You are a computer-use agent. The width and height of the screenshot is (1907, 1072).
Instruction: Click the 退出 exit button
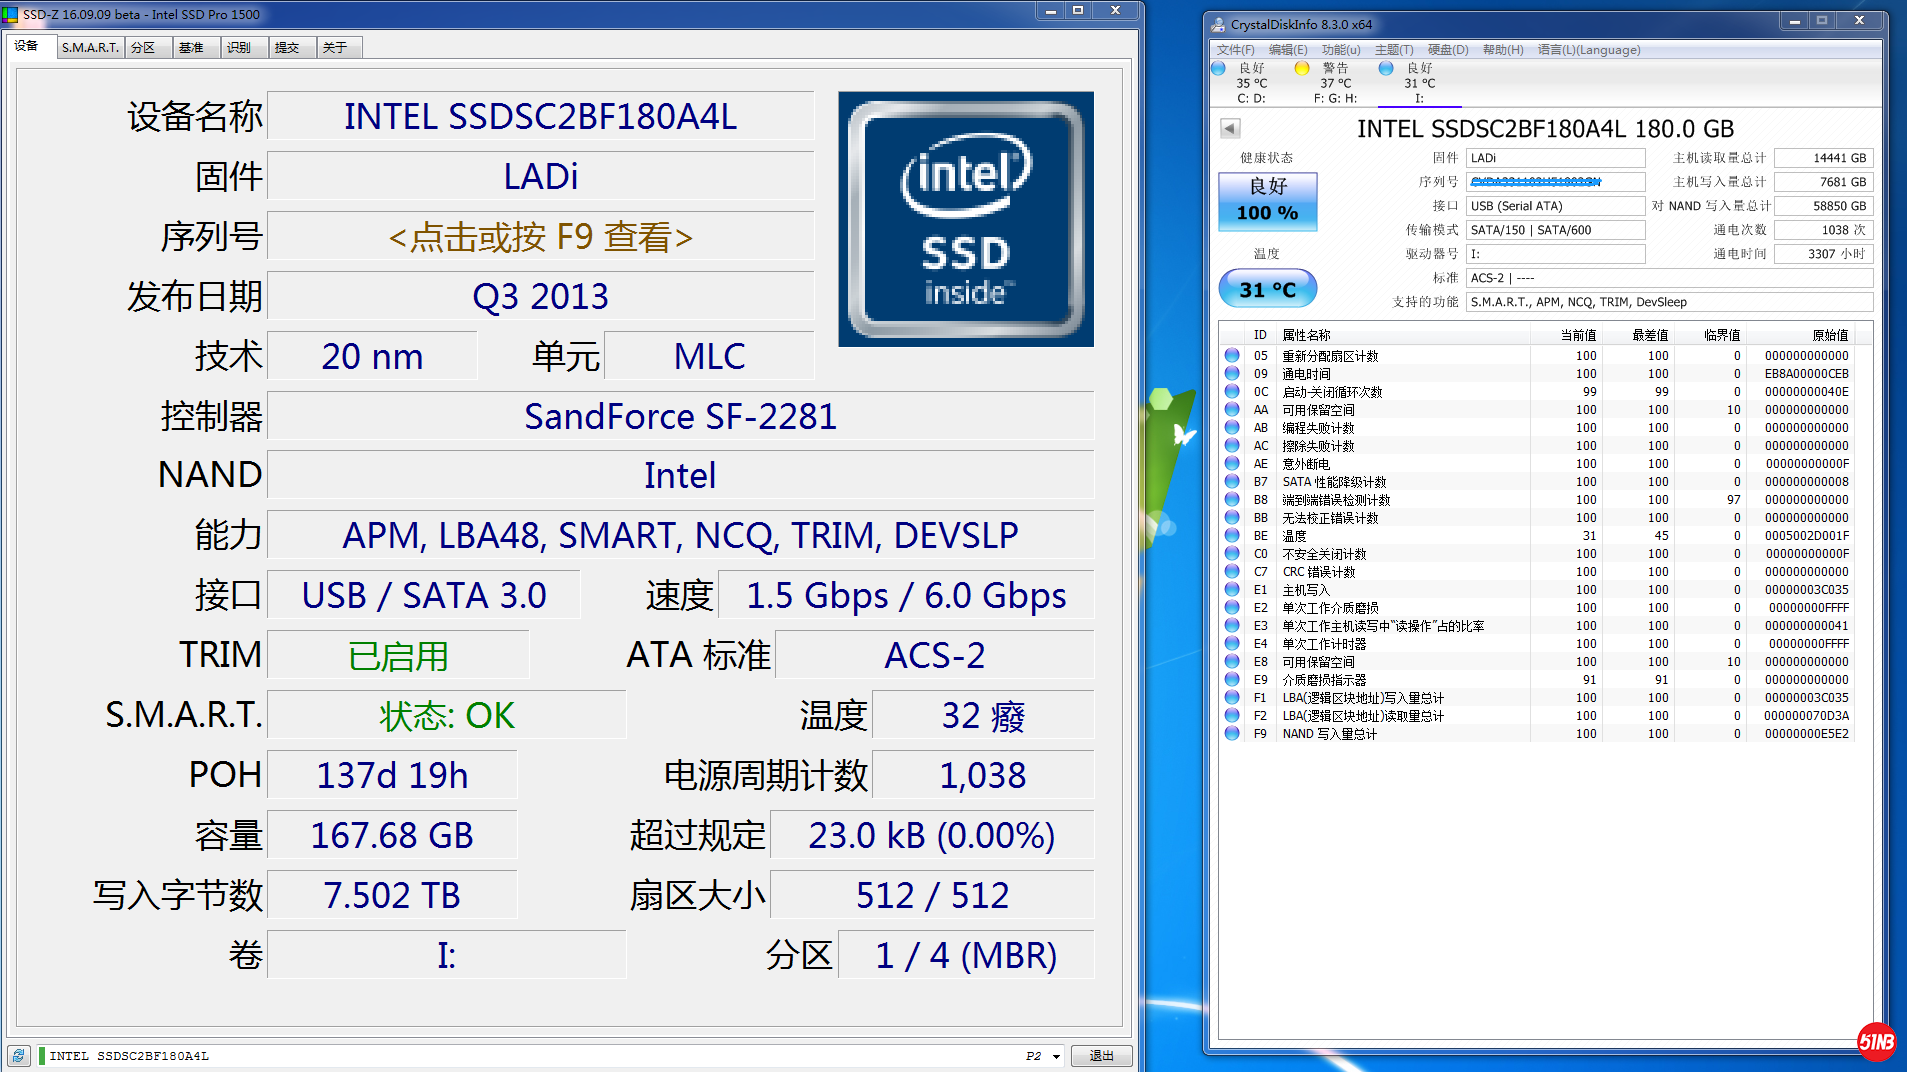click(x=1101, y=1056)
